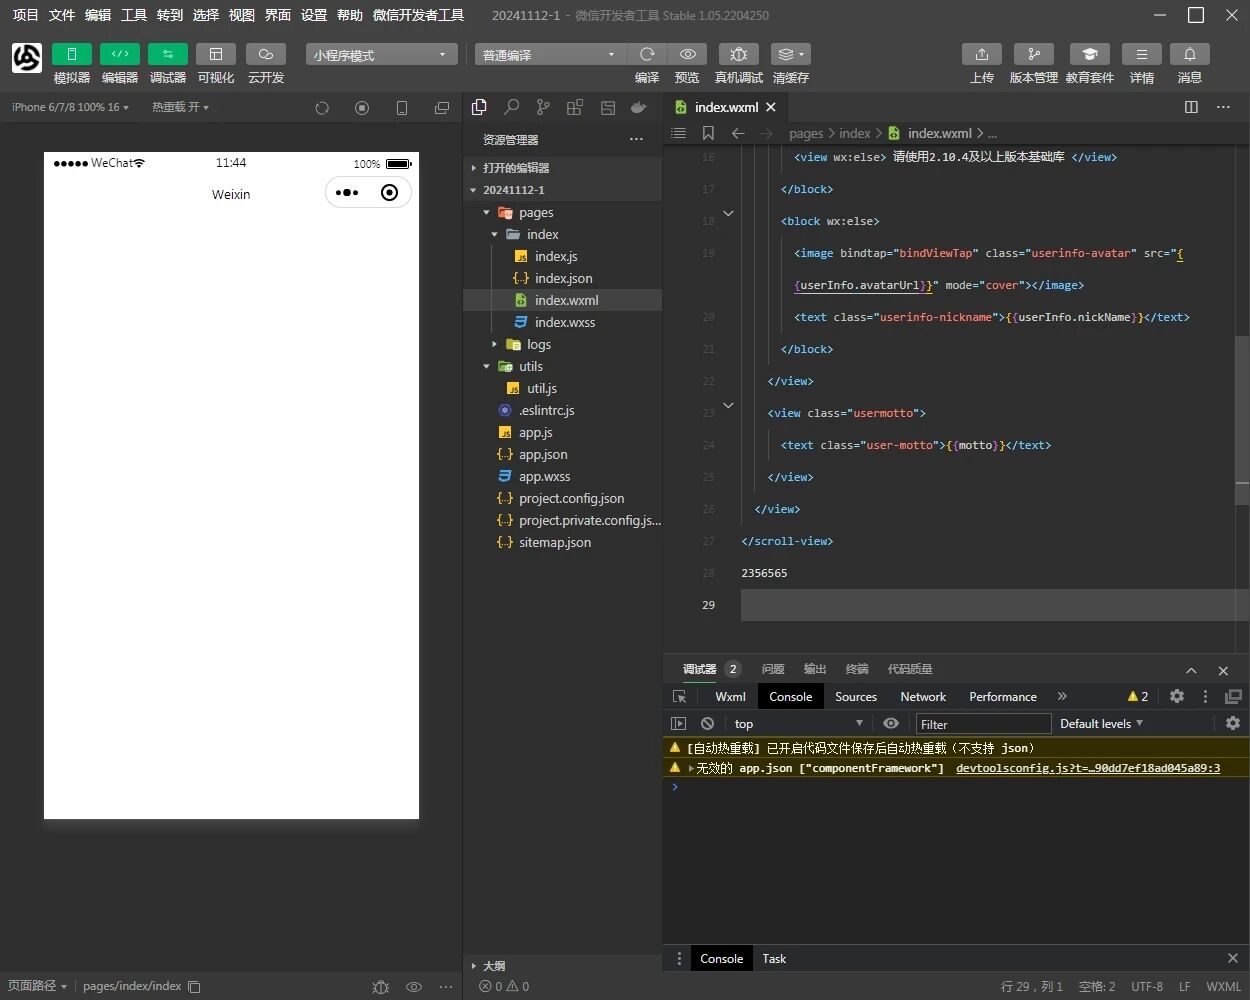1250x1000 pixels.
Task: Toggle the simulator (模拟器) panel
Action: click(x=71, y=54)
